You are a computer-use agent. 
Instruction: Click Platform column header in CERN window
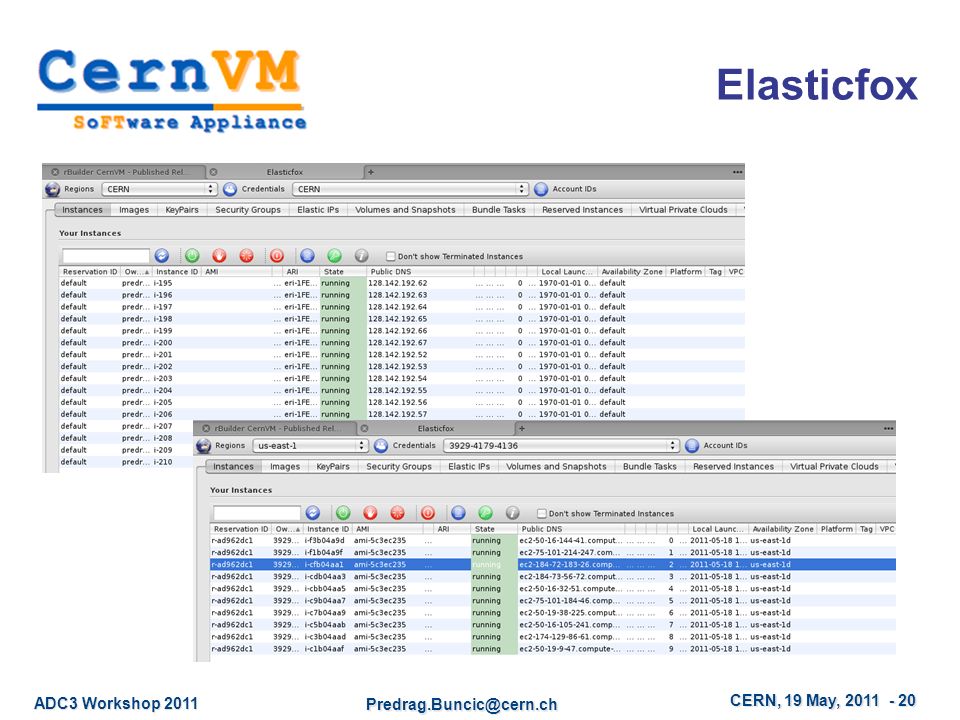[x=686, y=272]
